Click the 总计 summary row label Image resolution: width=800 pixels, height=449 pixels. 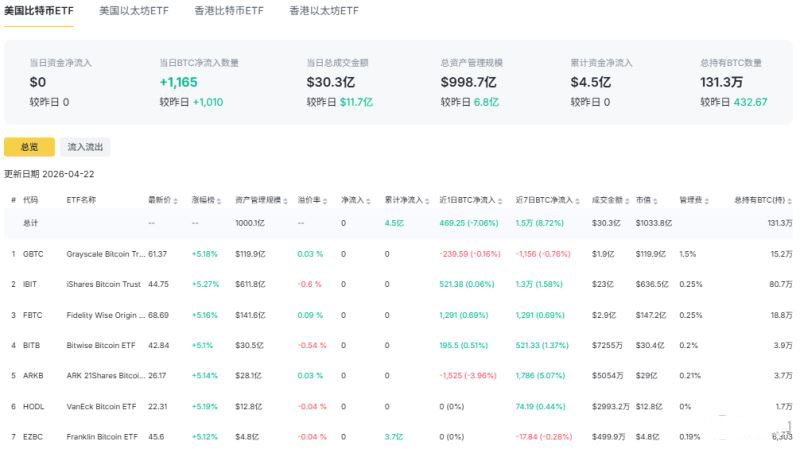31,223
